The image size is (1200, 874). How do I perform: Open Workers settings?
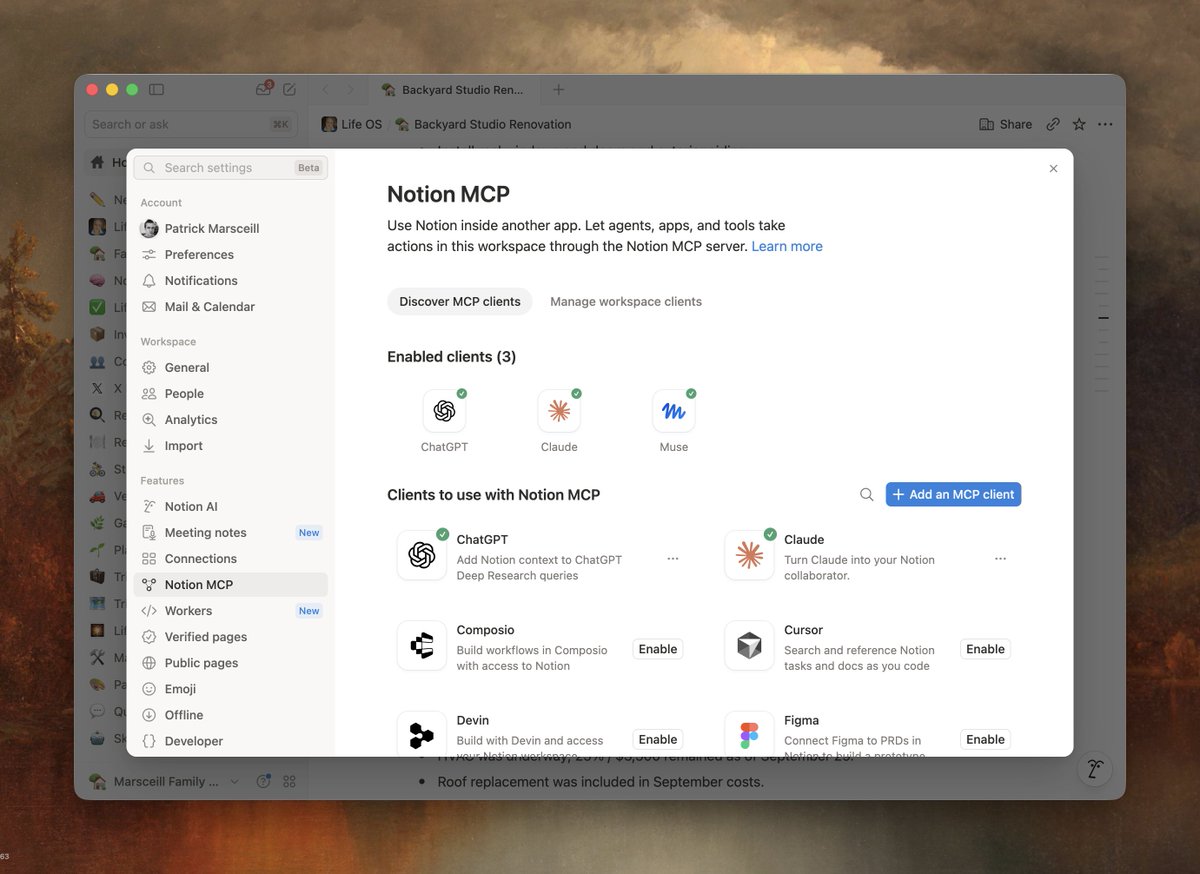point(231,610)
